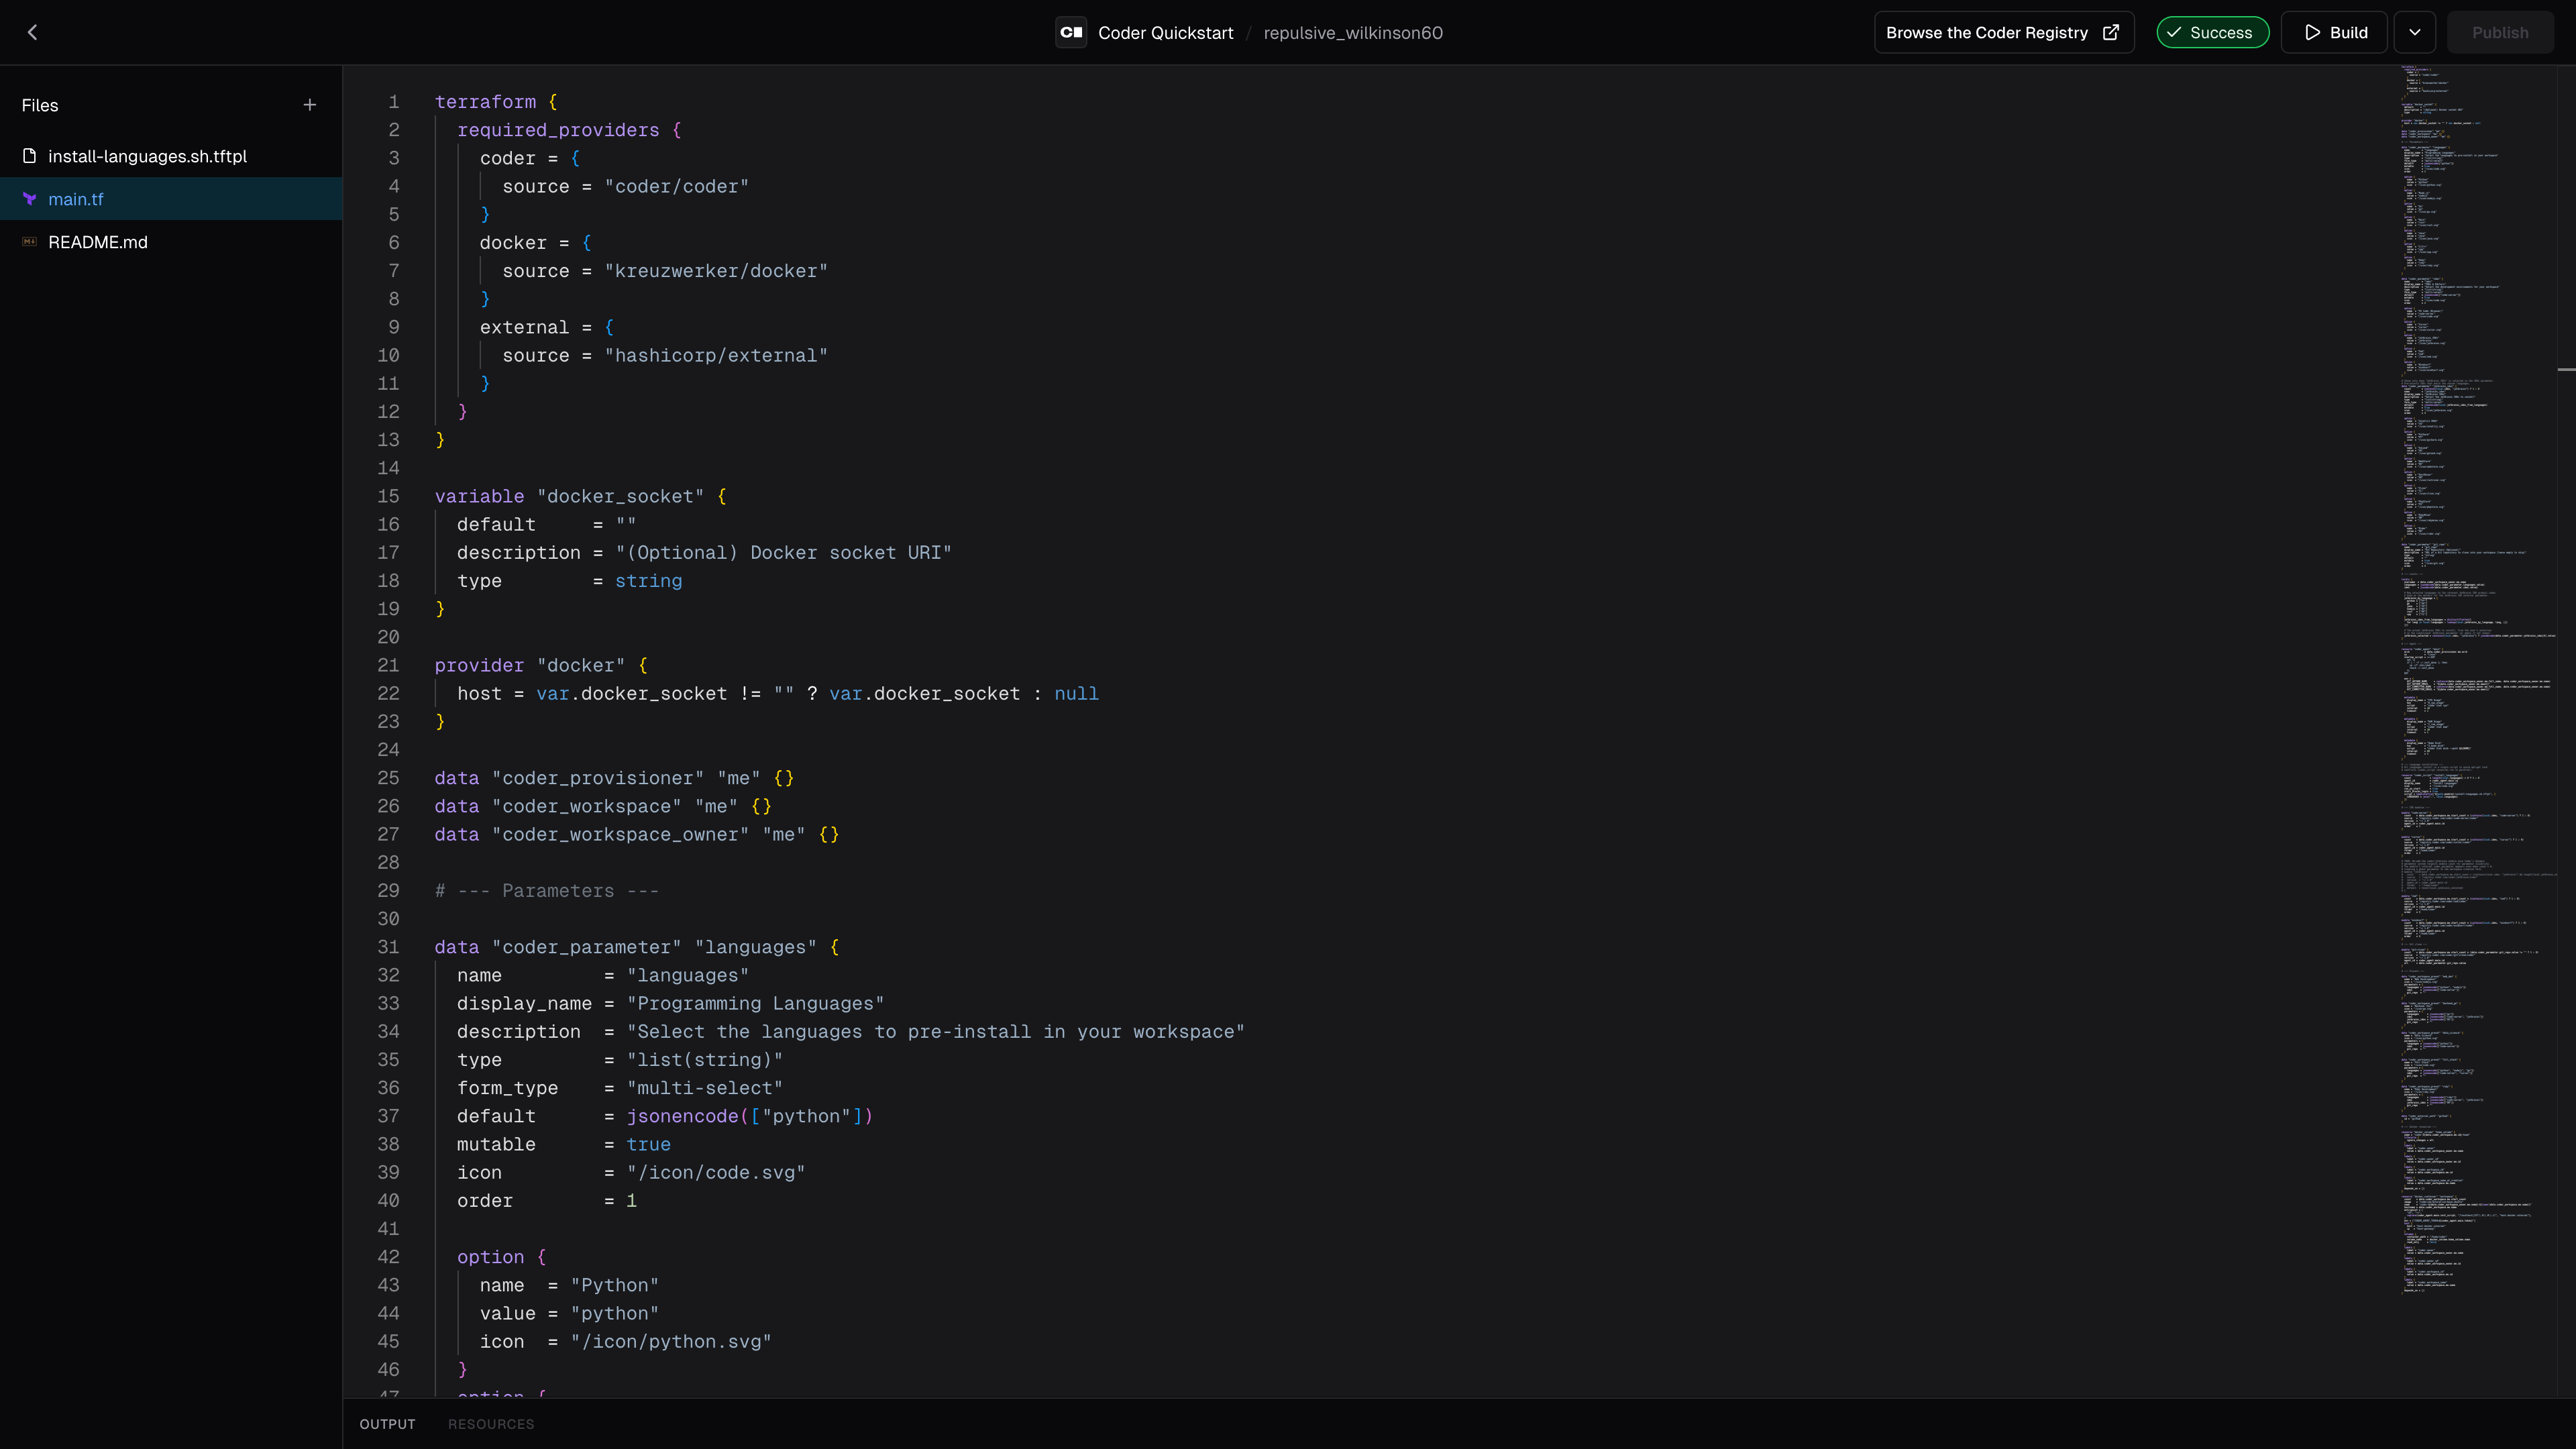Click the play icon in Build button
2576x1449 pixels.
(x=2313, y=32)
